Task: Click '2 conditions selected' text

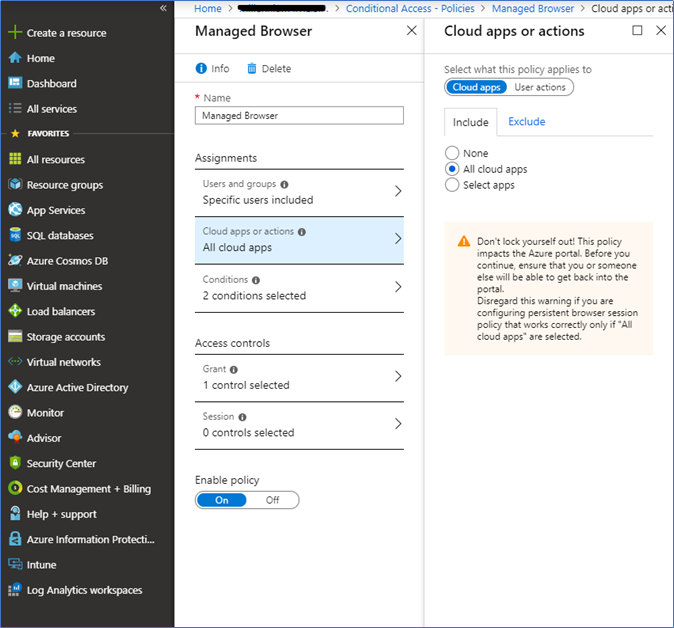Action: click(x=254, y=296)
